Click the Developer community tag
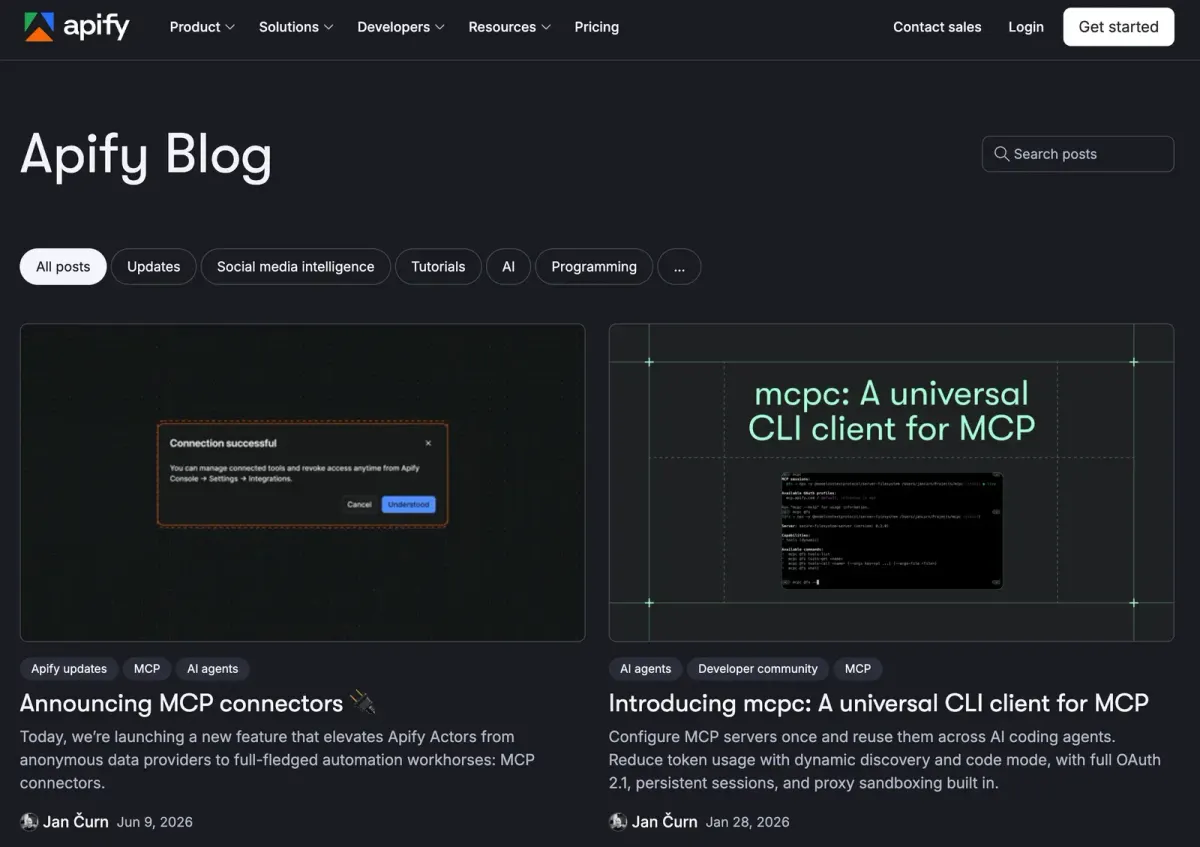 tap(758, 669)
